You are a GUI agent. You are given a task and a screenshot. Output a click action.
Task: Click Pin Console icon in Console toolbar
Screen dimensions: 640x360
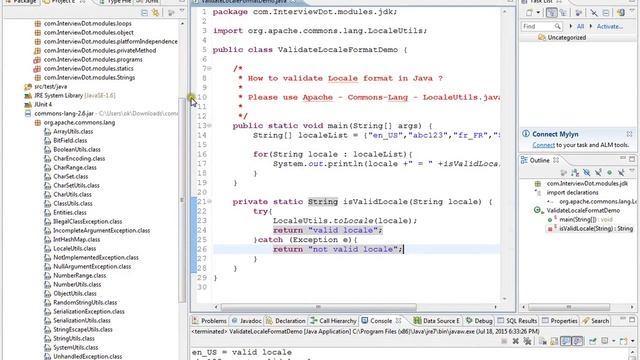[592, 341]
